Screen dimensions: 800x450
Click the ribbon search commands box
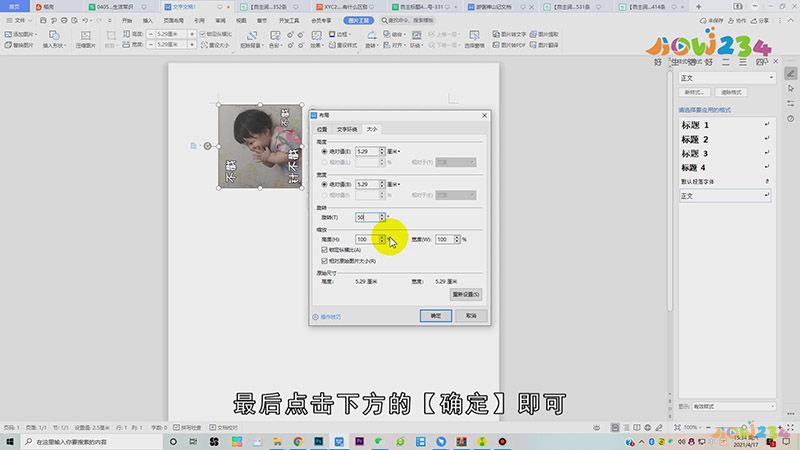pyautogui.click(x=408, y=20)
